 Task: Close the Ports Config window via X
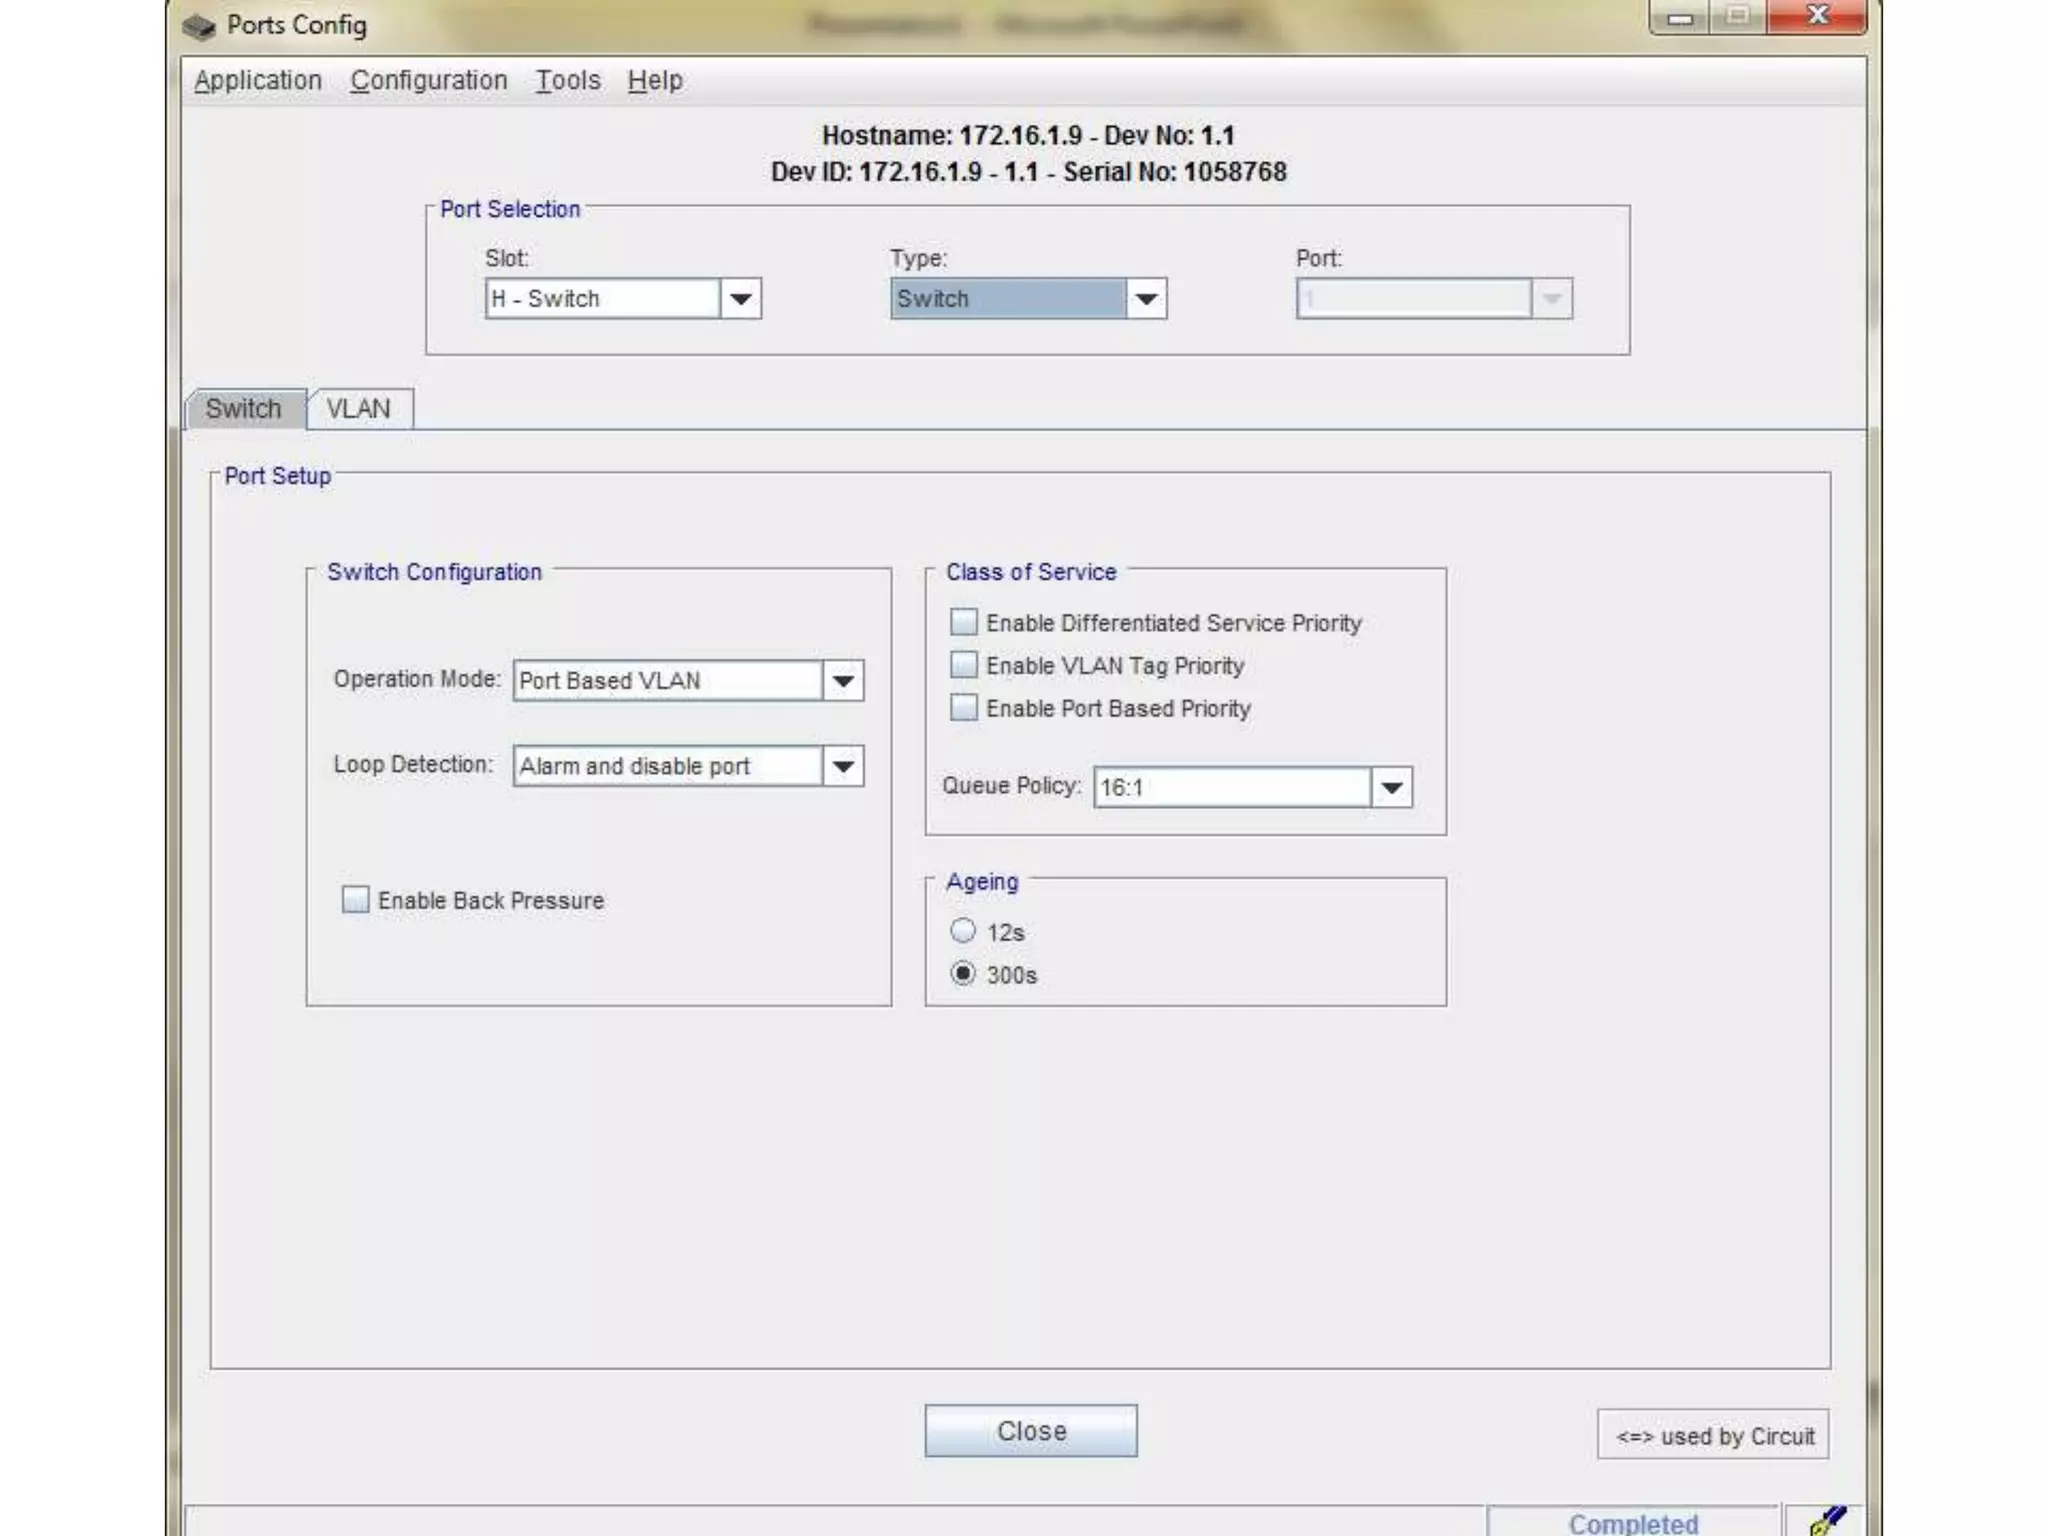[x=1817, y=16]
